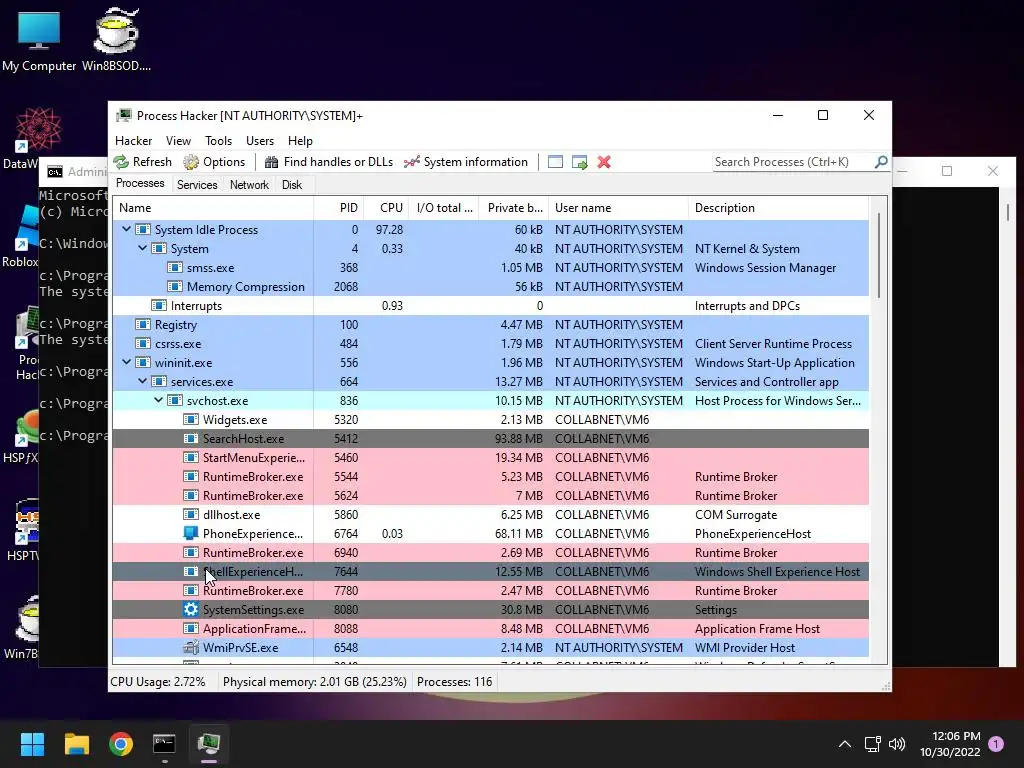The width and height of the screenshot is (1024, 768).
Task: Click the Widgets.exe process icon
Action: (191, 420)
